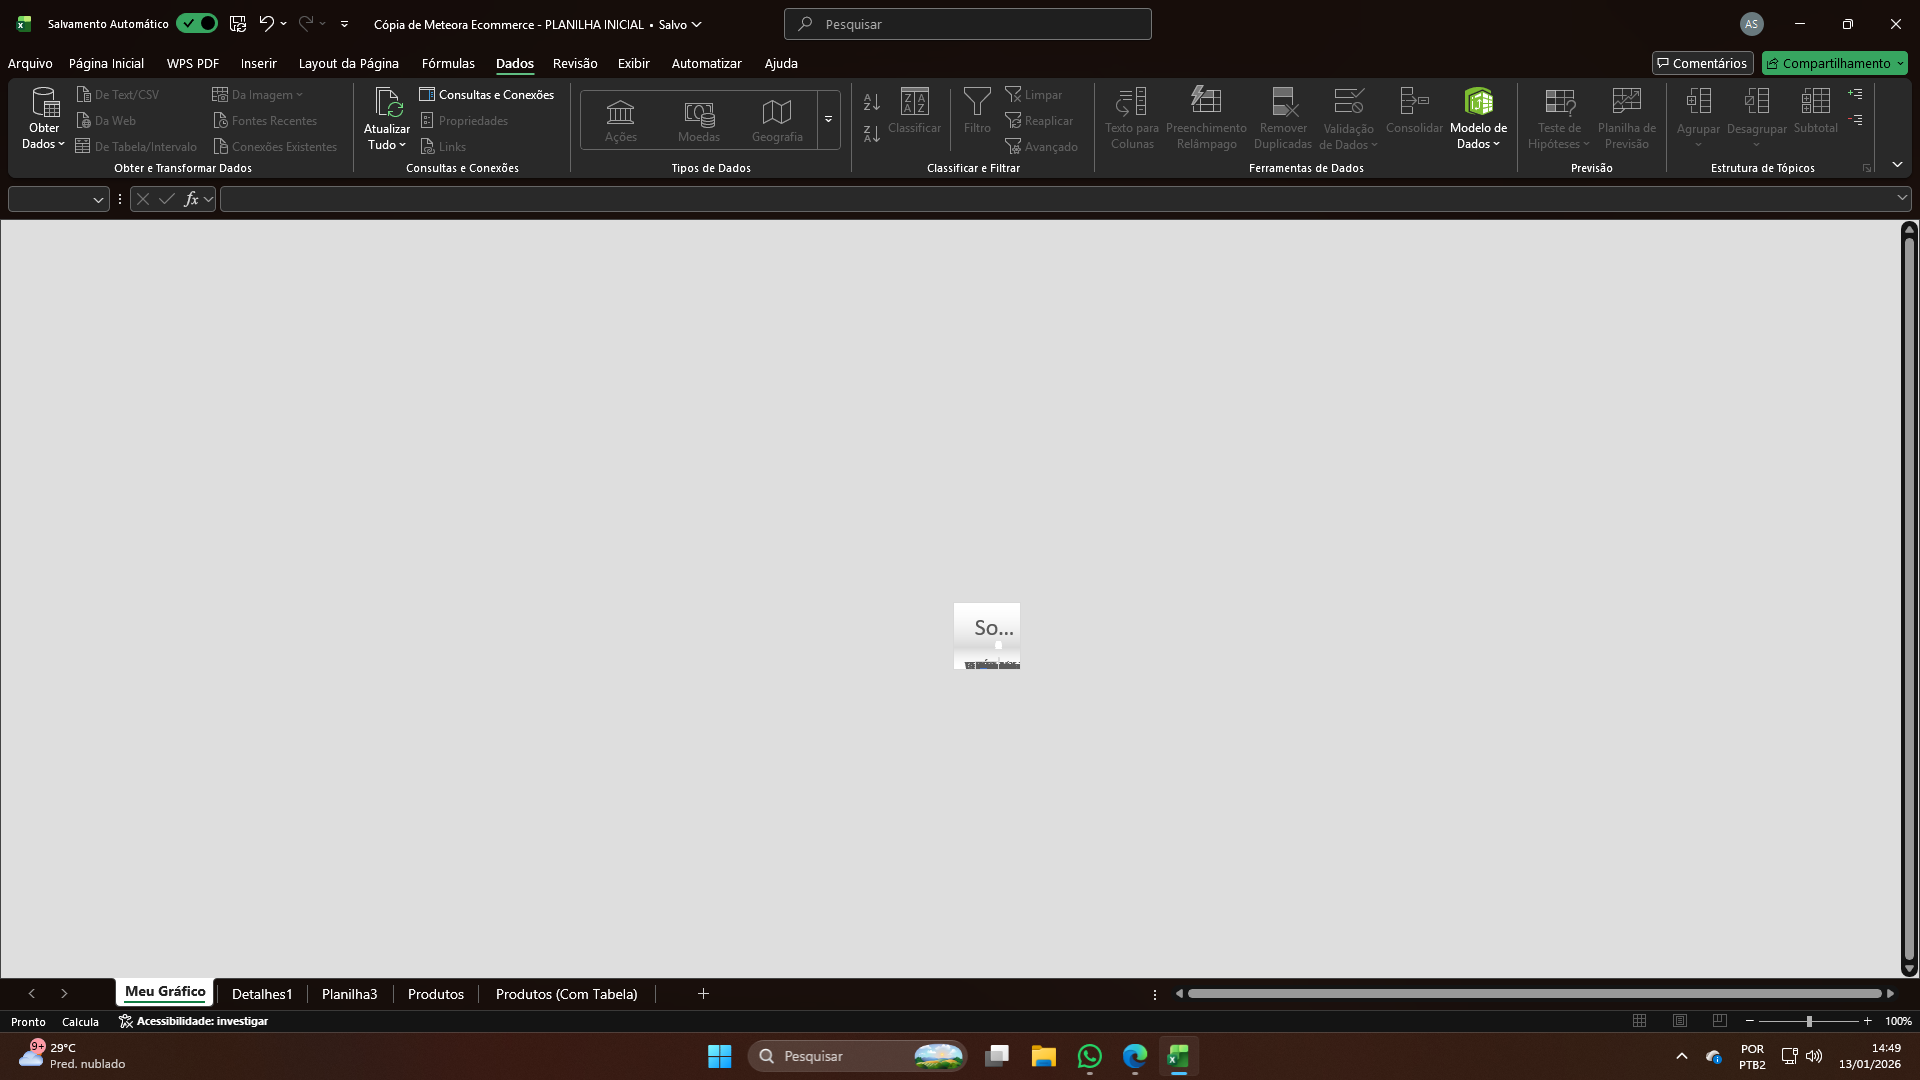1920x1080 pixels.
Task: Open Microsoft Edge from the taskbar
Action: pyautogui.click(x=1134, y=1056)
